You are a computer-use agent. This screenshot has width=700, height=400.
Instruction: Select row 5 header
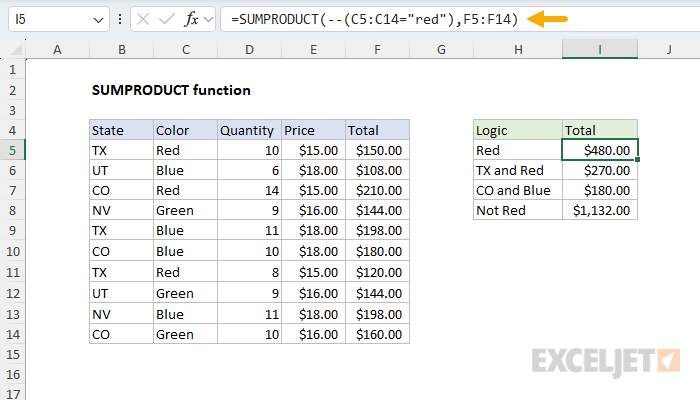point(12,150)
